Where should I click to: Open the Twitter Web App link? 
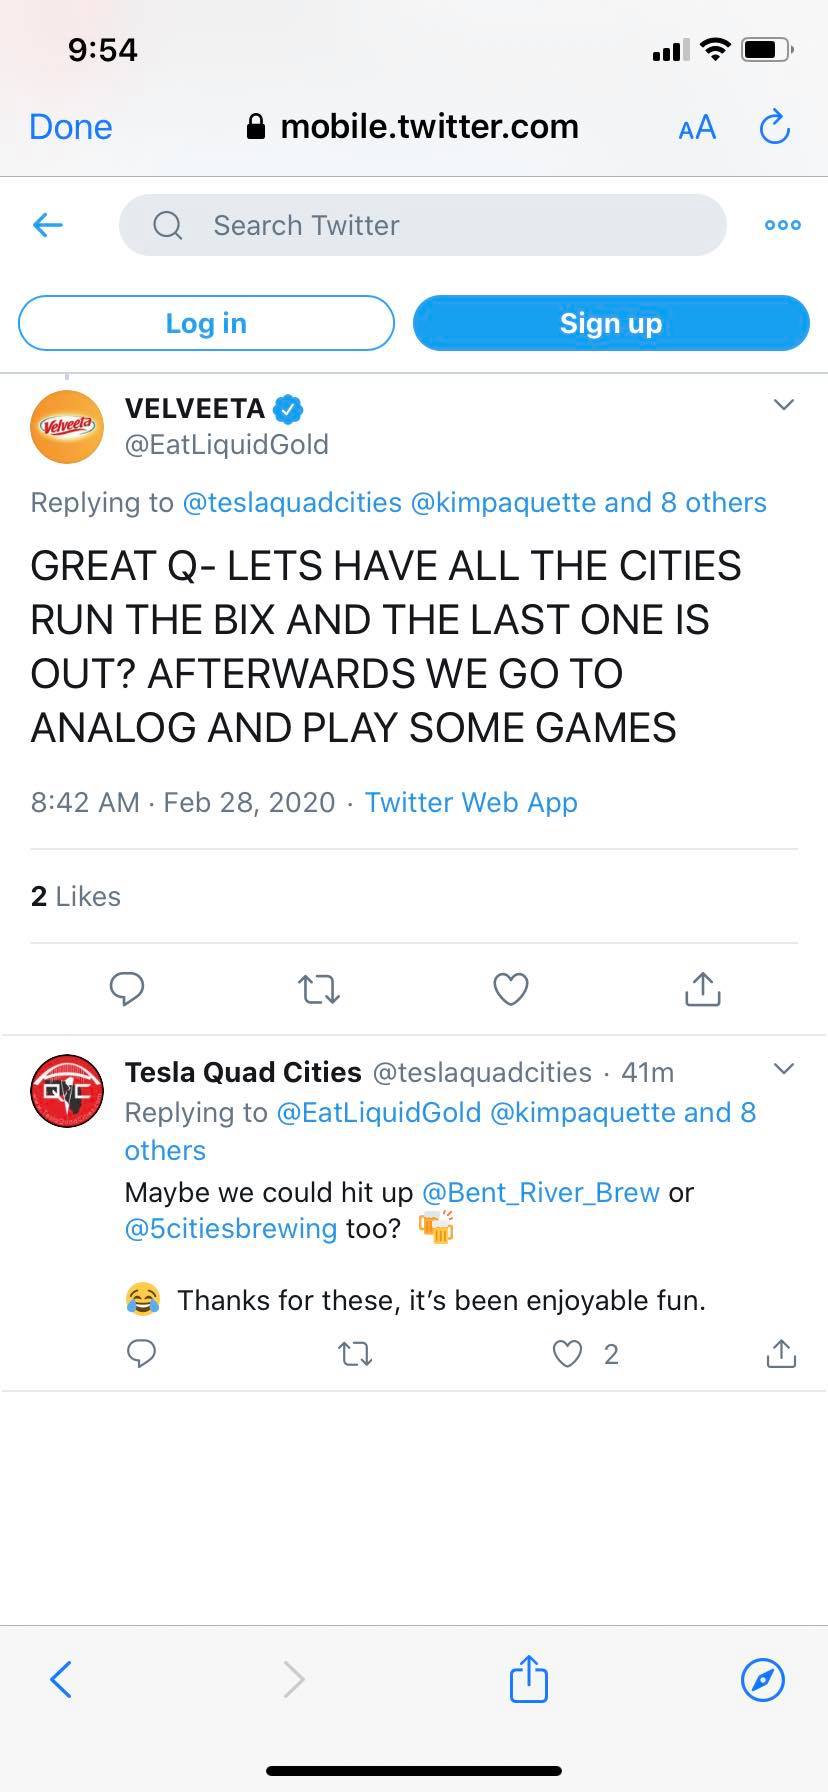tap(471, 802)
